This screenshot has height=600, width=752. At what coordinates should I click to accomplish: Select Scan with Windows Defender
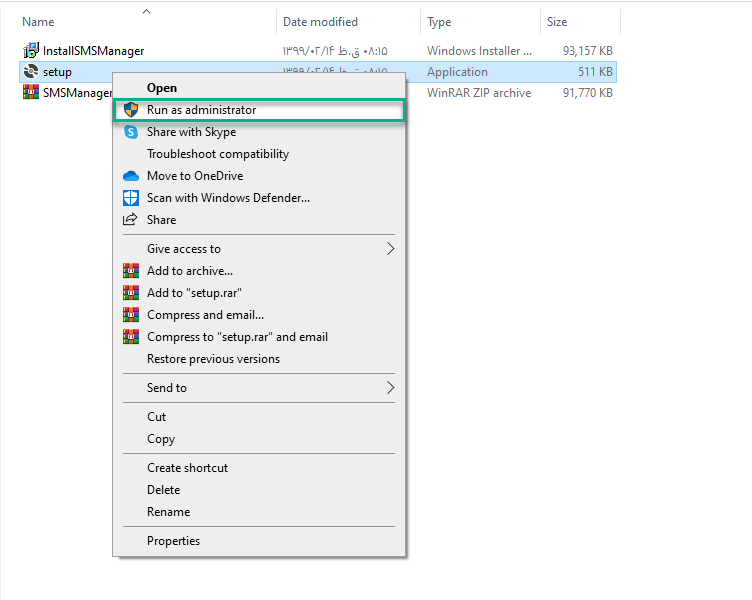pos(259,198)
